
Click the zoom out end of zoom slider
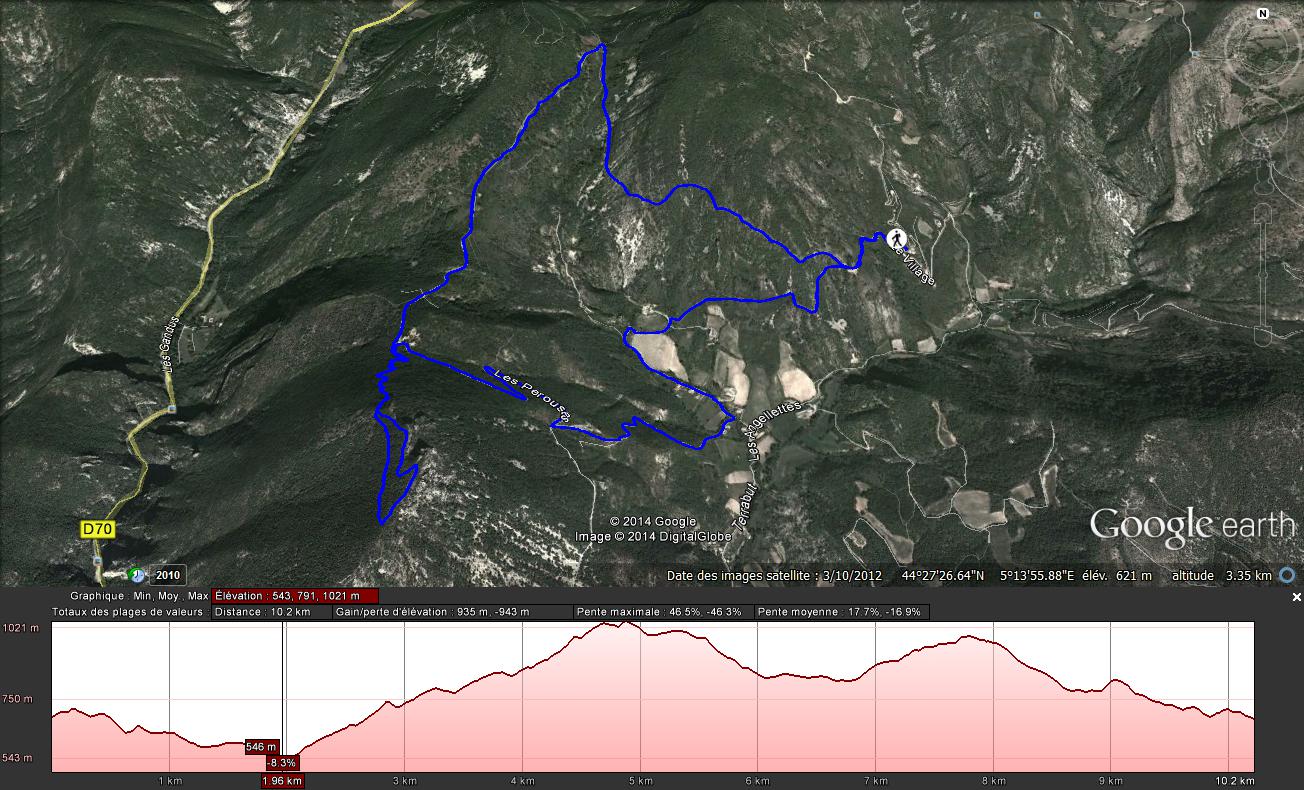pyautogui.click(x=1264, y=338)
